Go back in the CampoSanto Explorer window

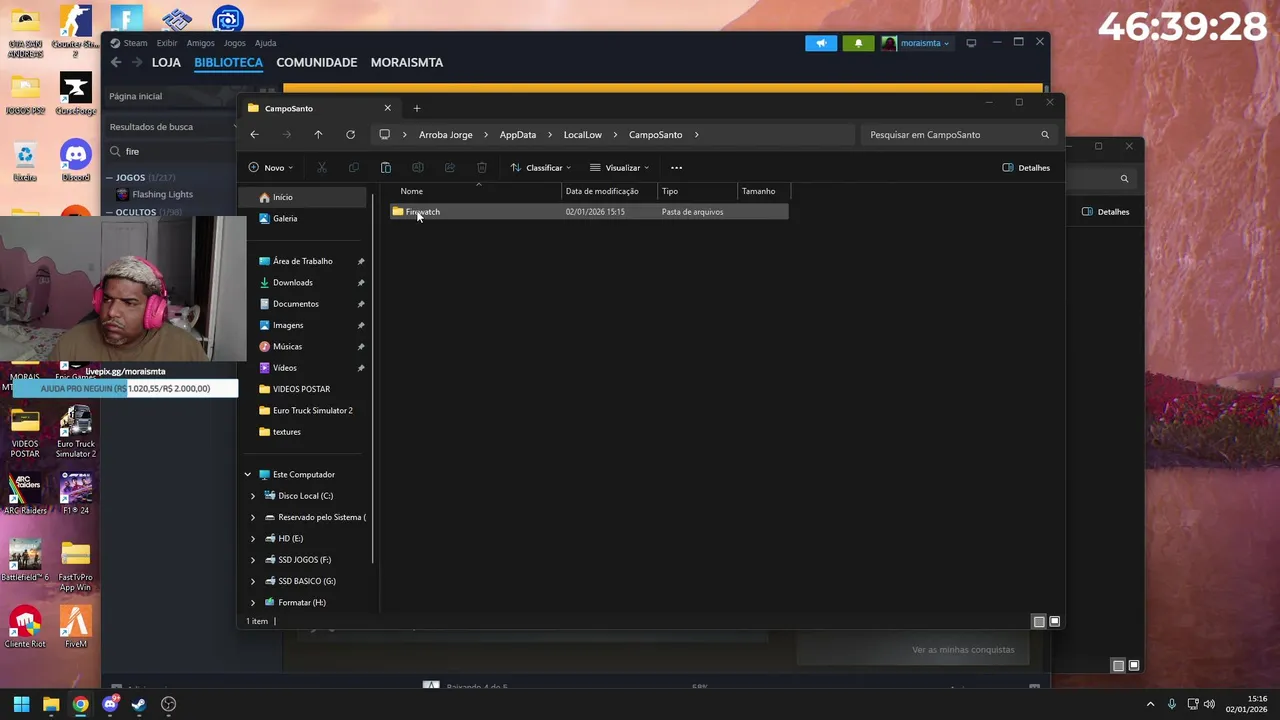click(254, 135)
